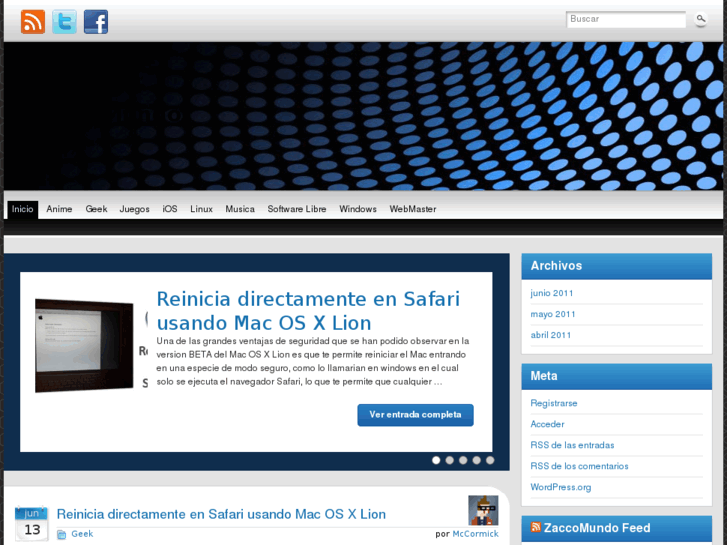Focus the Buscar search field
Image resolution: width=727 pixels, height=545 pixels.
coord(625,19)
